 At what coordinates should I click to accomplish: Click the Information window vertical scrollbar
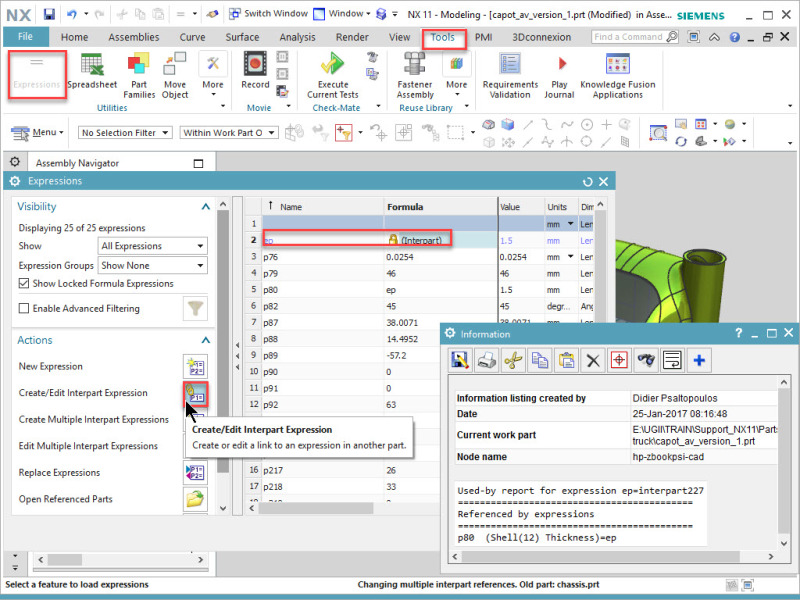point(784,462)
